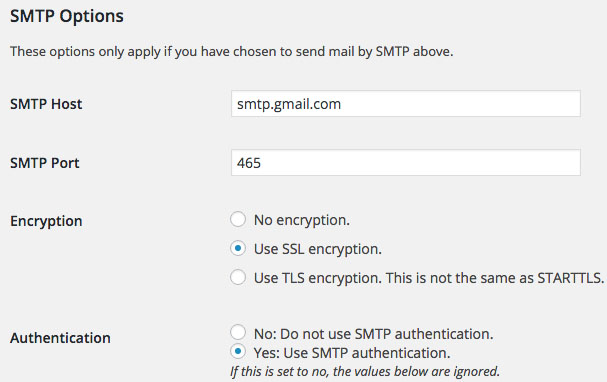Screen dimensions: 607x382
Task: Click the 'Yes: Use SMTP authentication.' label
Action: point(352,353)
